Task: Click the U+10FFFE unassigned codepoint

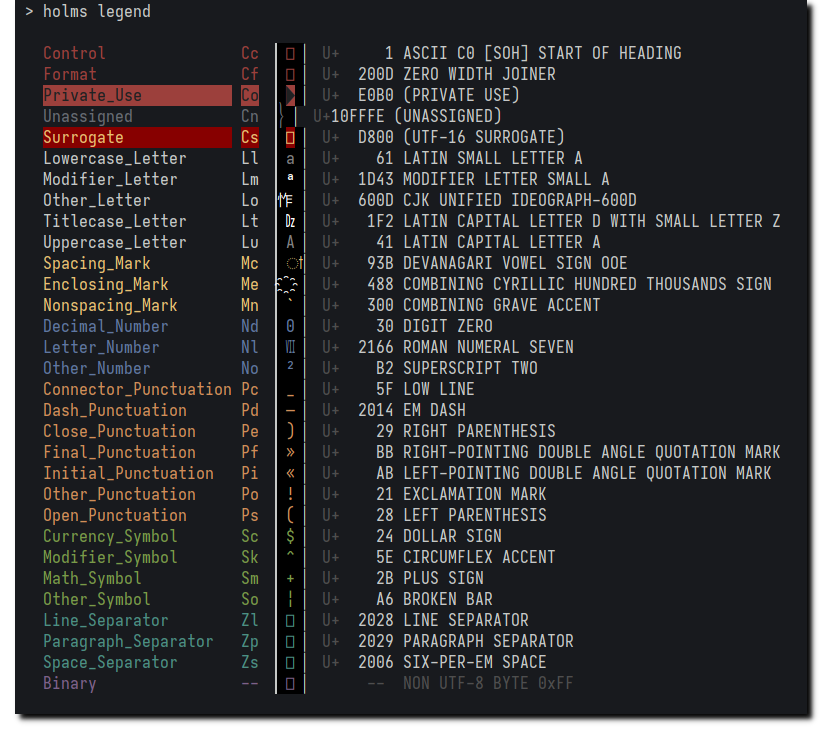Action: coord(348,116)
